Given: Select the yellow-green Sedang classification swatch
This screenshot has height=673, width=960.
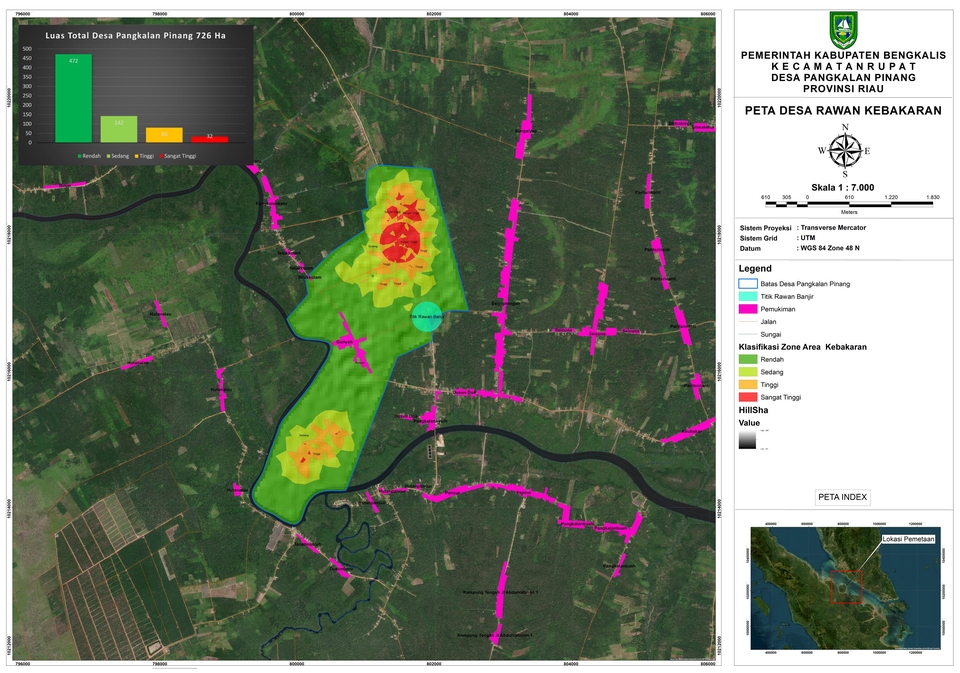Looking at the screenshot, I should point(748,372).
